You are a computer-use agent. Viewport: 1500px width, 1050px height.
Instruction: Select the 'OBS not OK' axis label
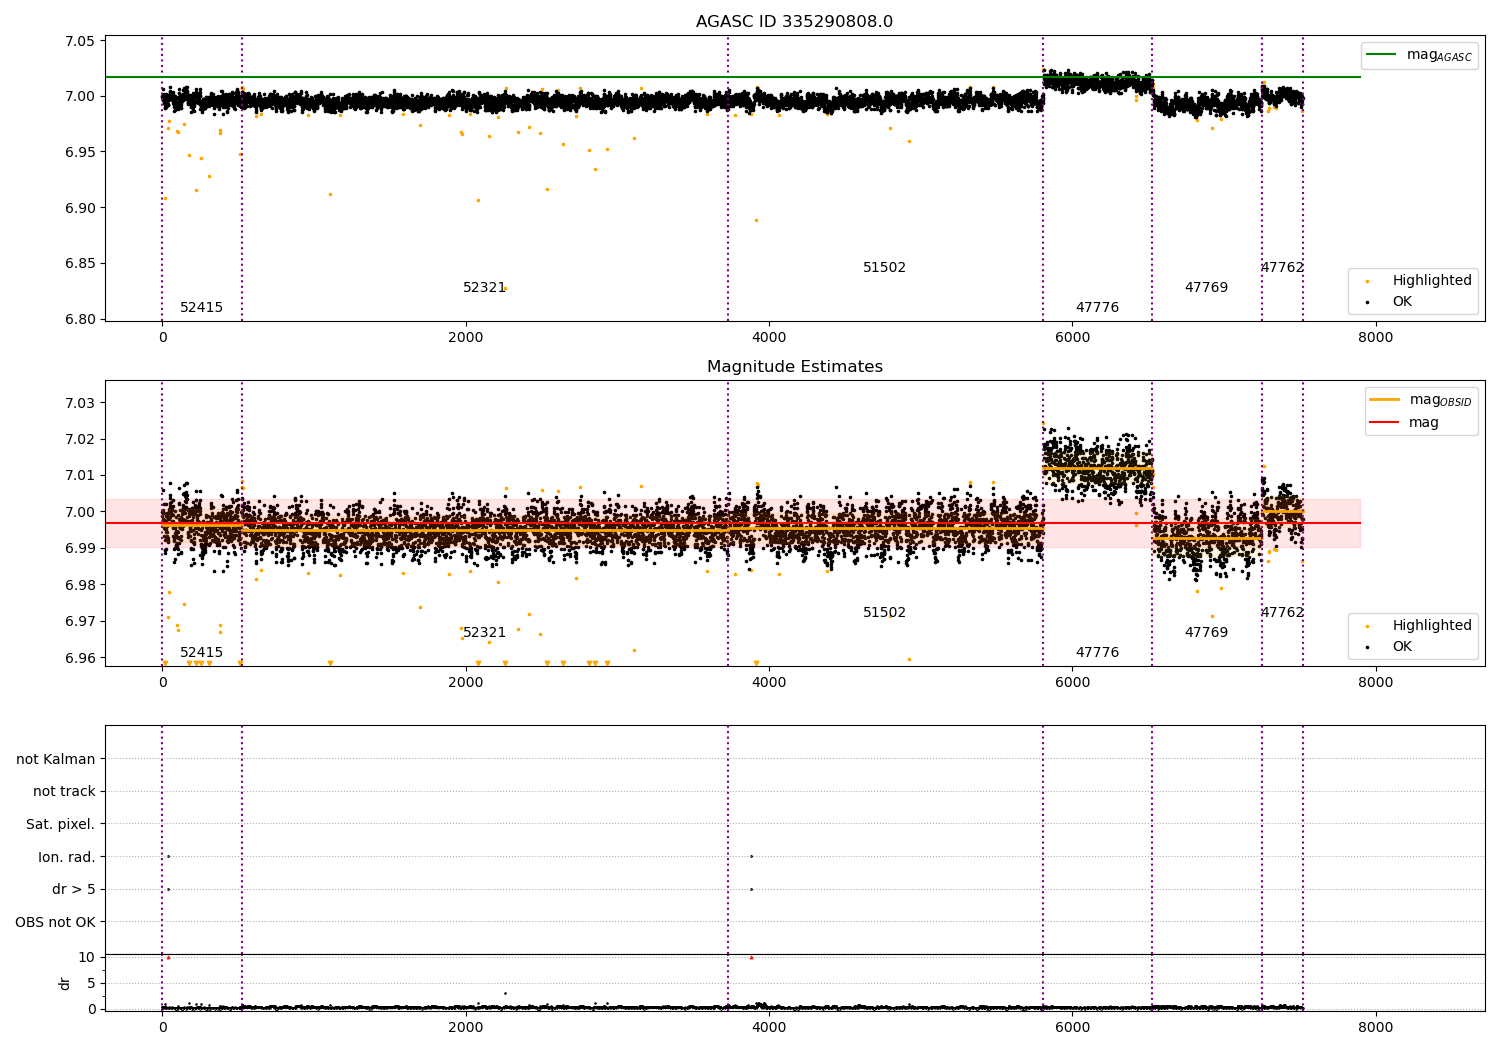tap(55, 922)
